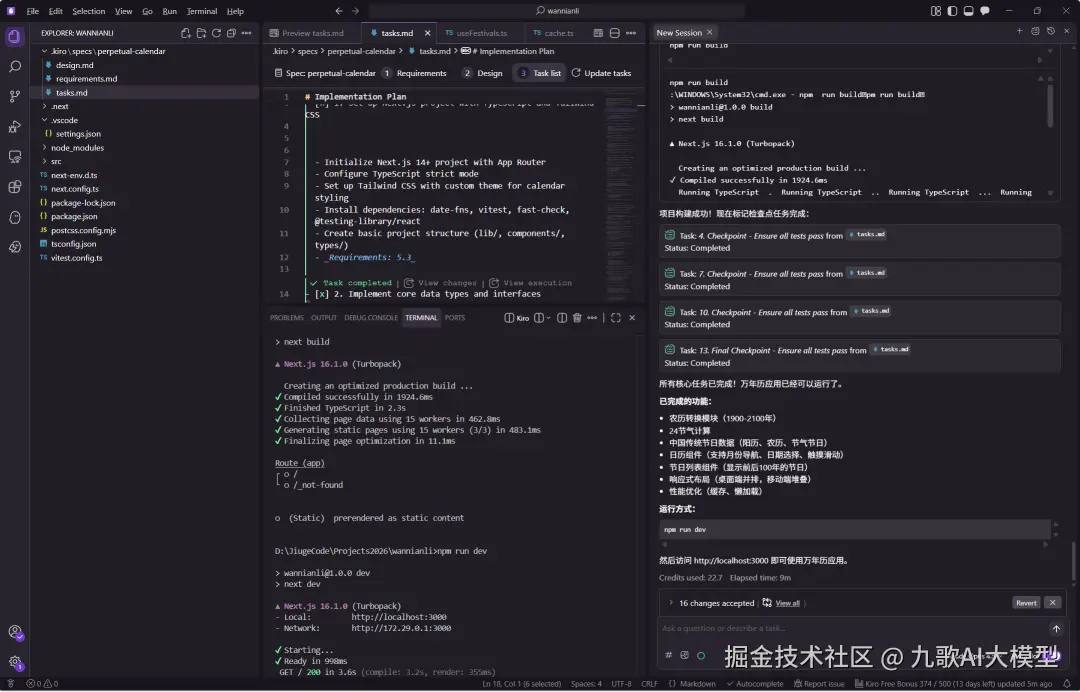The width and height of the screenshot is (1080, 692).
Task: Send chat message with arrow button
Action: 1056,629
